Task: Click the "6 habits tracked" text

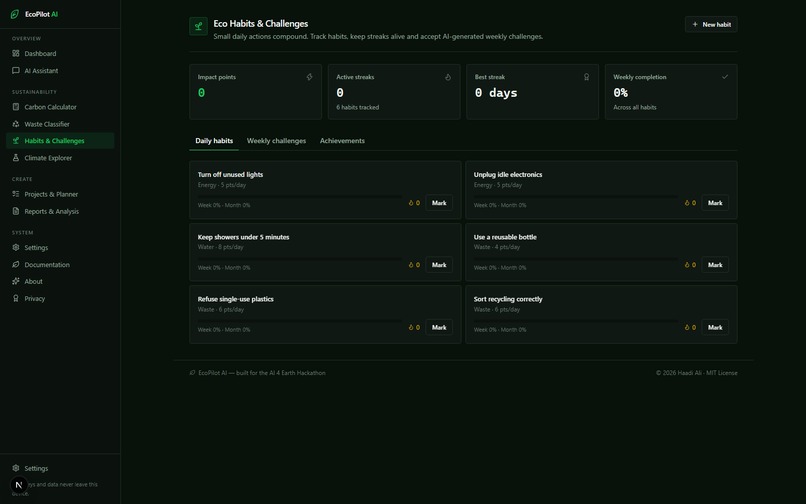Action: click(358, 107)
